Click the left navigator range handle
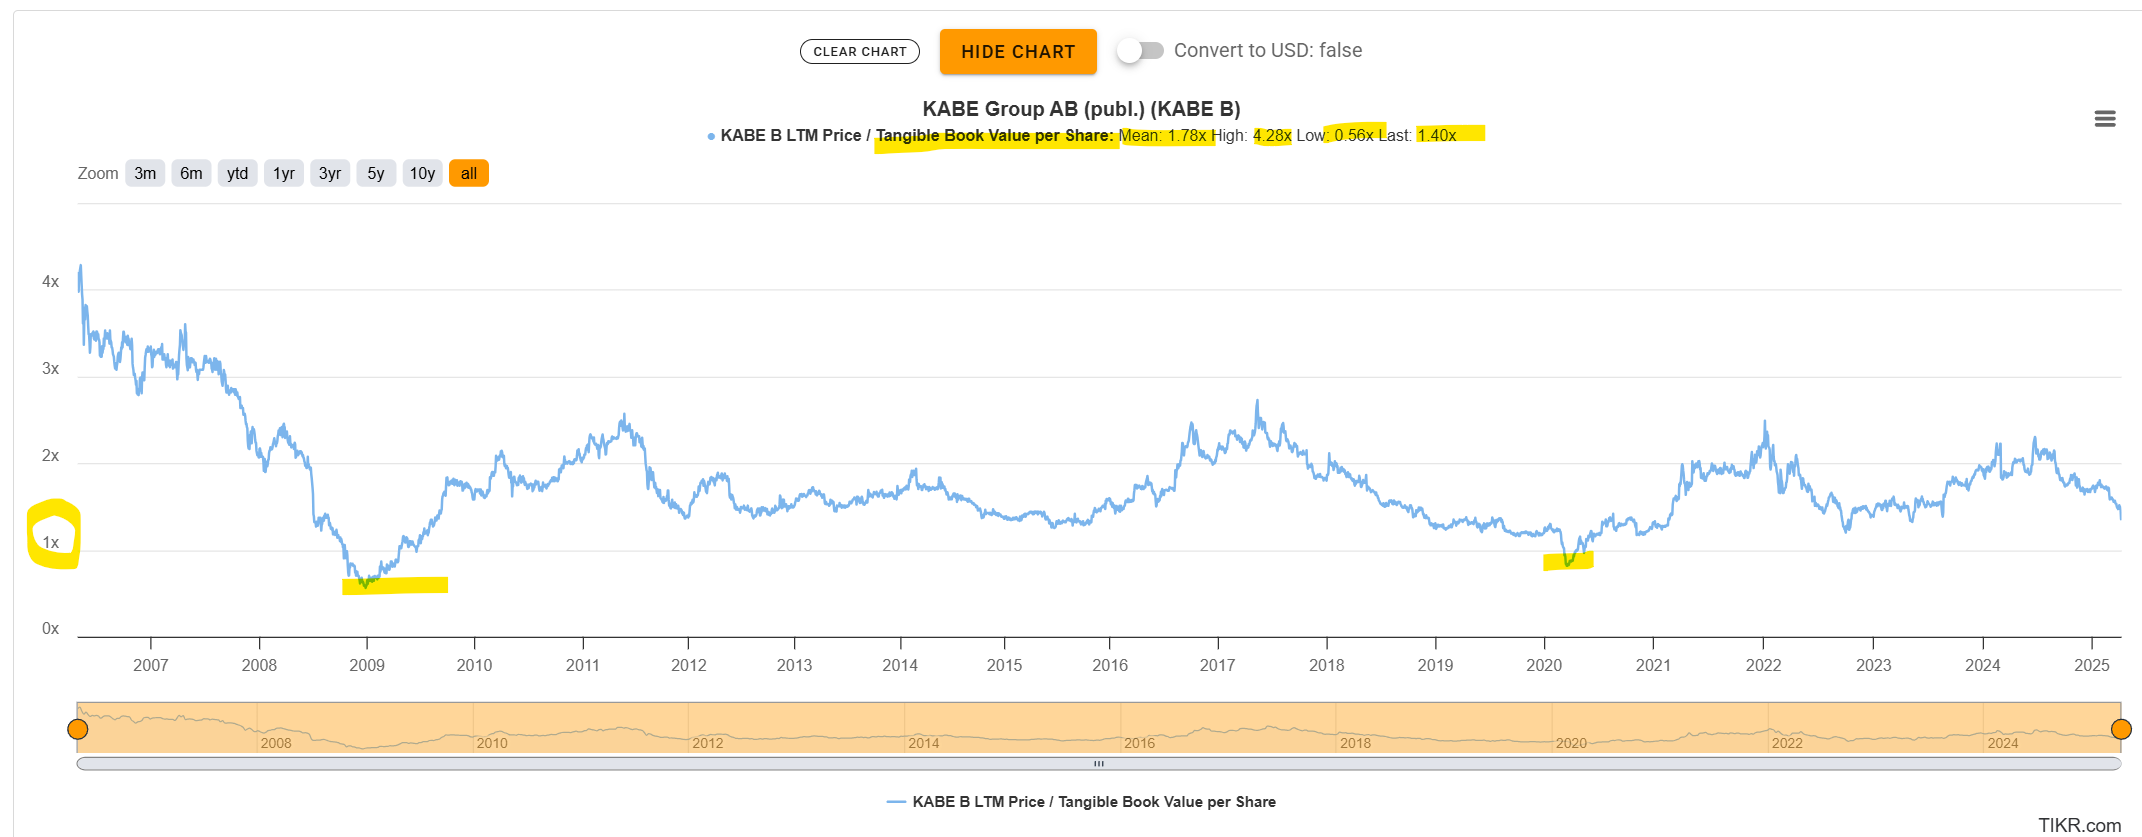This screenshot has height=837, width=2142. [x=77, y=729]
